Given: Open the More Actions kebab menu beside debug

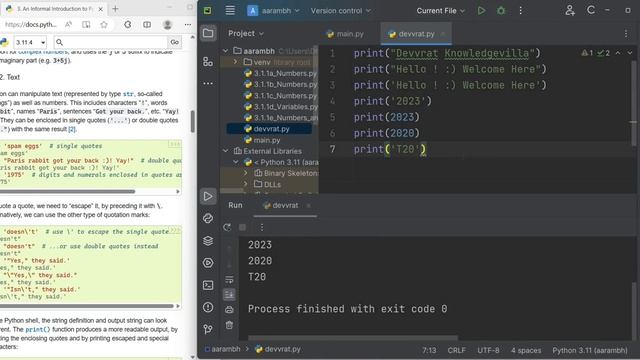Looking at the screenshot, I should (520, 11).
